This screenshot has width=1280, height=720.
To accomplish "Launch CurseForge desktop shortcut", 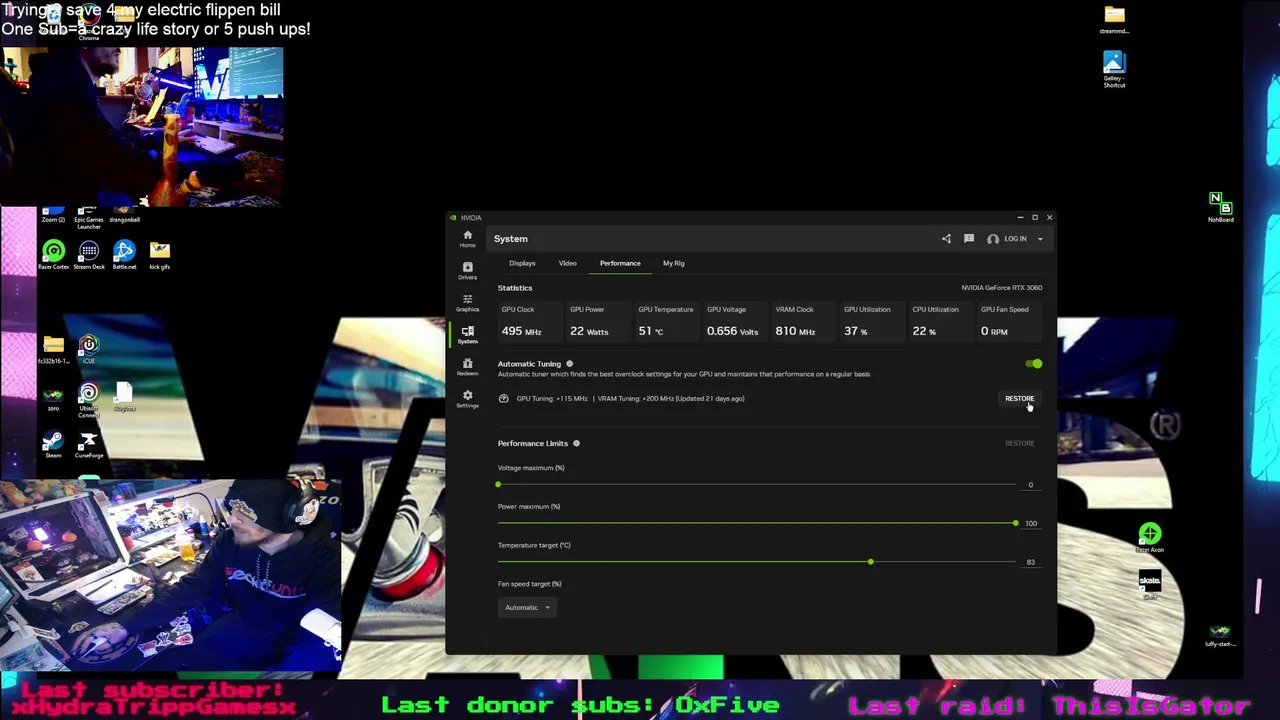I will [89, 445].
